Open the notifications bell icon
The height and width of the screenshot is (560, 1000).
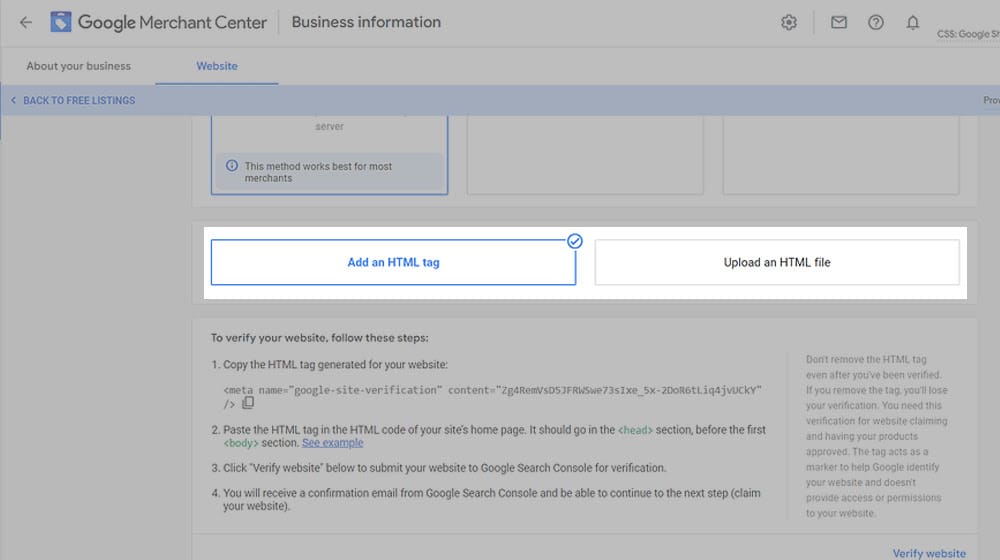tap(913, 23)
